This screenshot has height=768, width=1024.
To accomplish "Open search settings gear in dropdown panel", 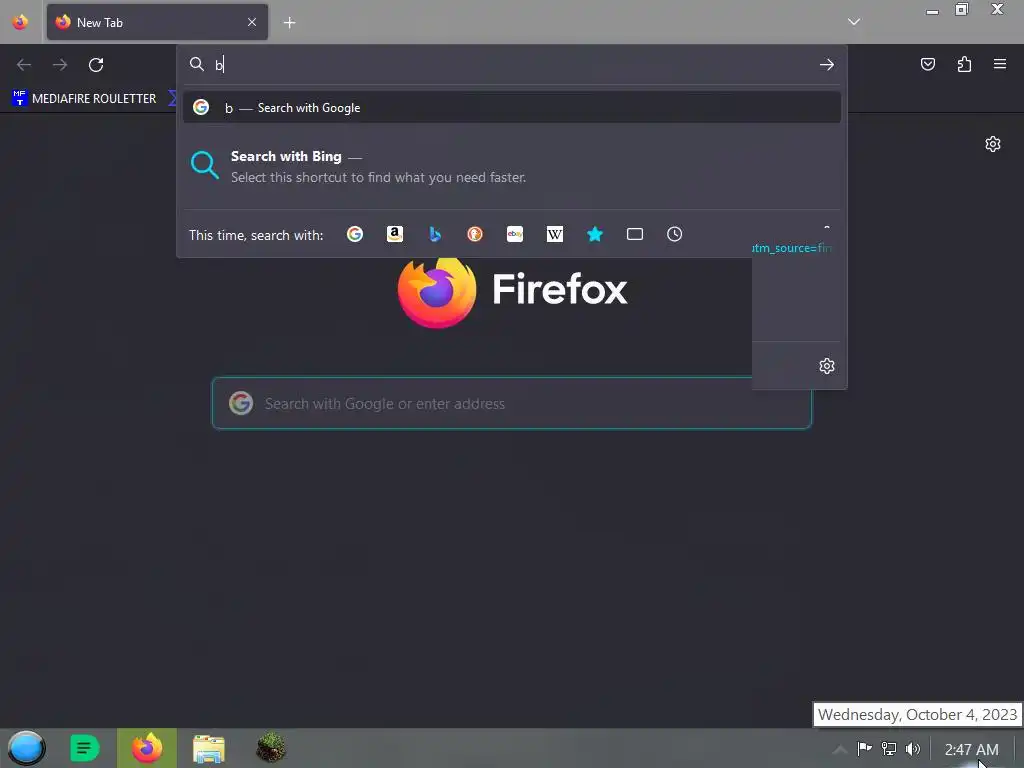I will click(x=827, y=366).
